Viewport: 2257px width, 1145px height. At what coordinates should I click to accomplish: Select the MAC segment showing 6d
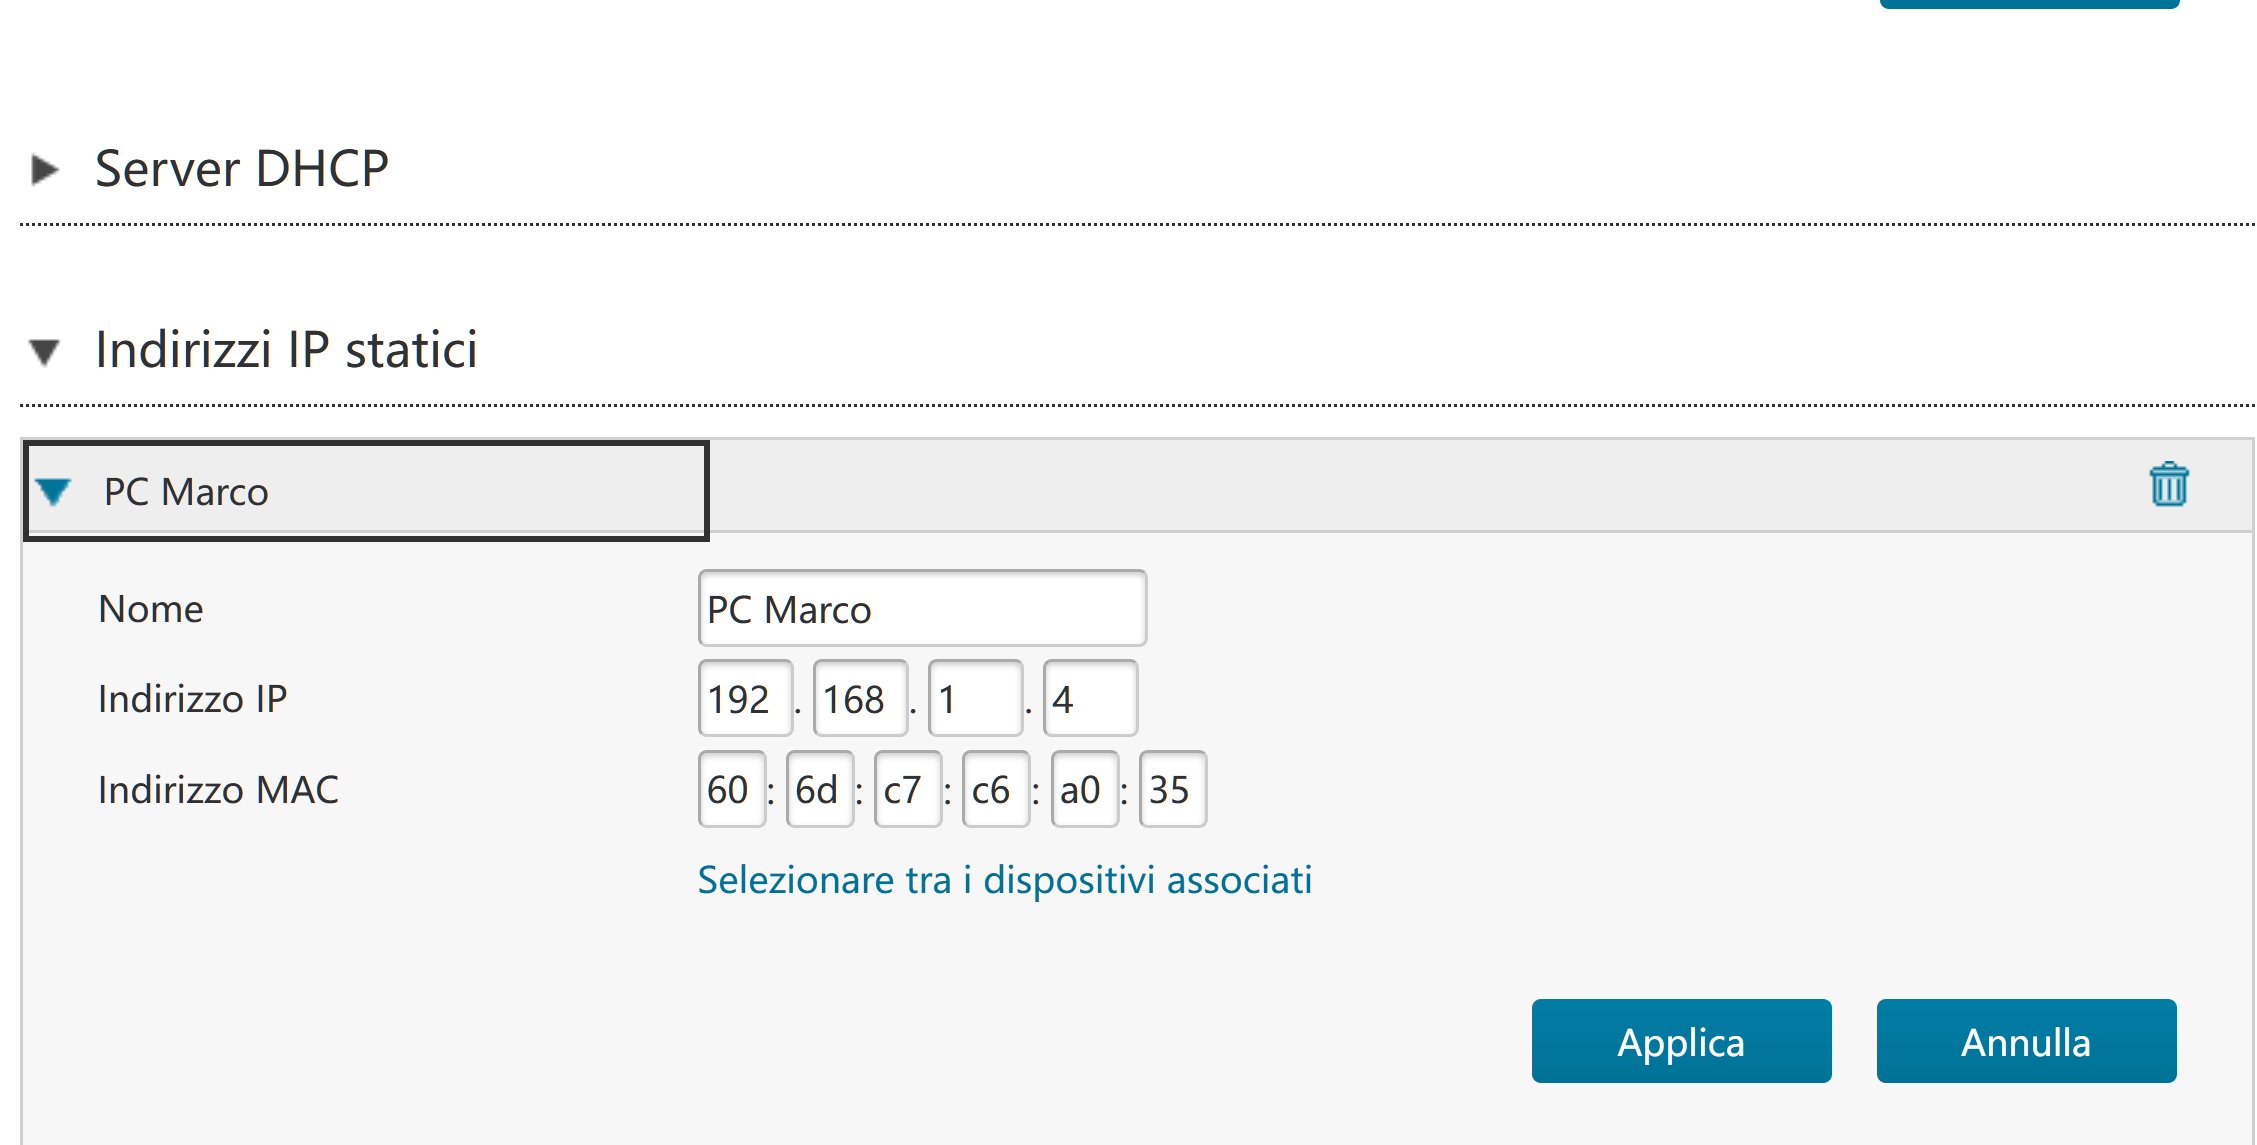[x=819, y=790]
